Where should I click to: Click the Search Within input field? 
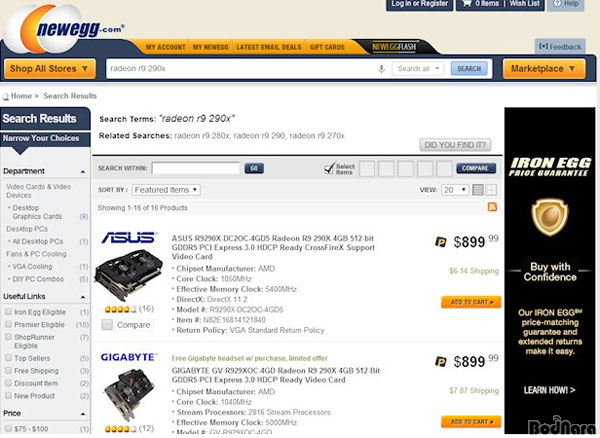(x=196, y=168)
